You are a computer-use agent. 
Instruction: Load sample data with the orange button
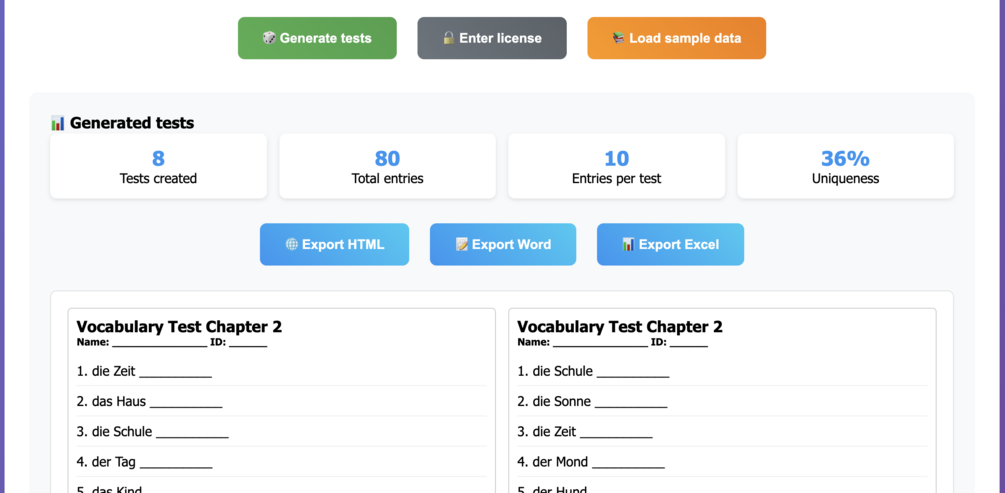point(677,38)
